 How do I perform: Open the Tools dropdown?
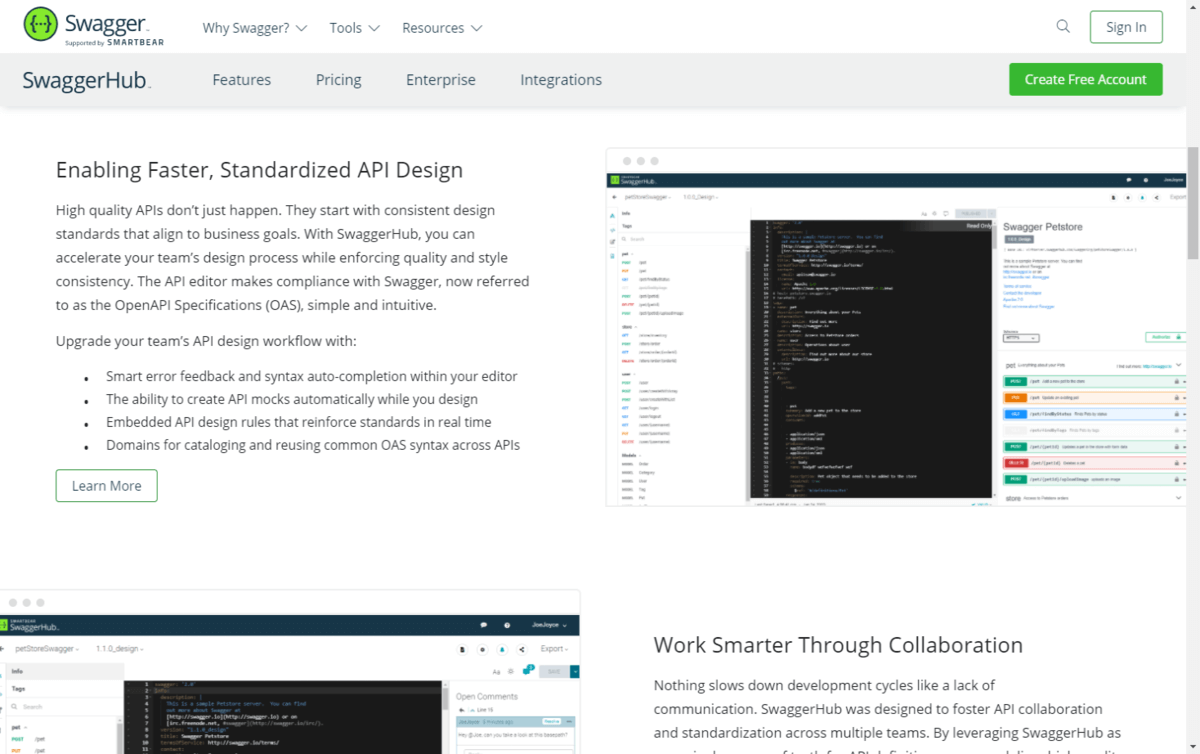(355, 28)
